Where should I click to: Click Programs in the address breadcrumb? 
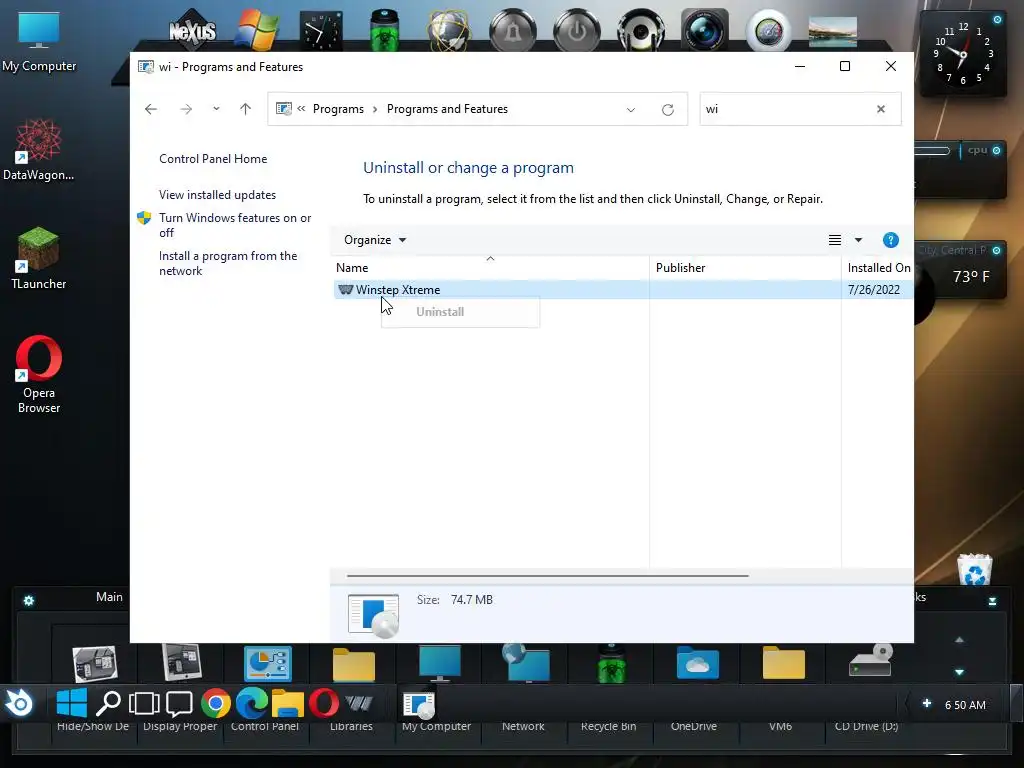[338, 109]
